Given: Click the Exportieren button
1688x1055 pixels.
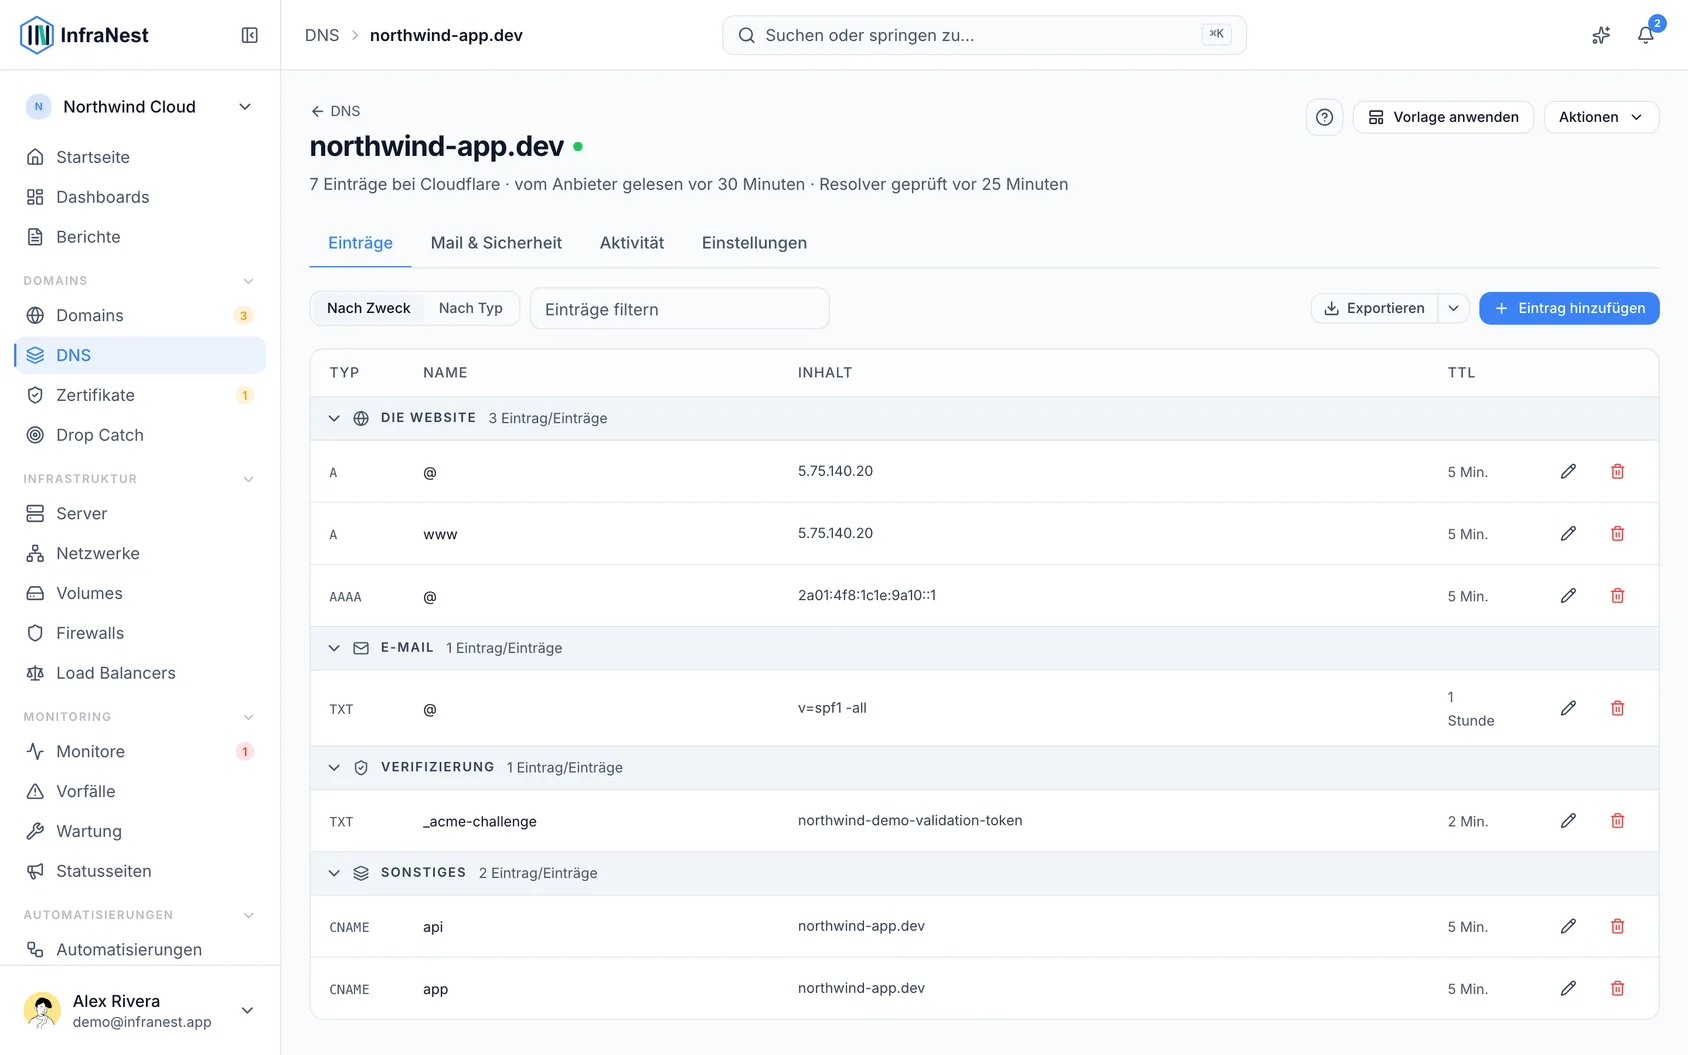Looking at the screenshot, I should [x=1374, y=308].
